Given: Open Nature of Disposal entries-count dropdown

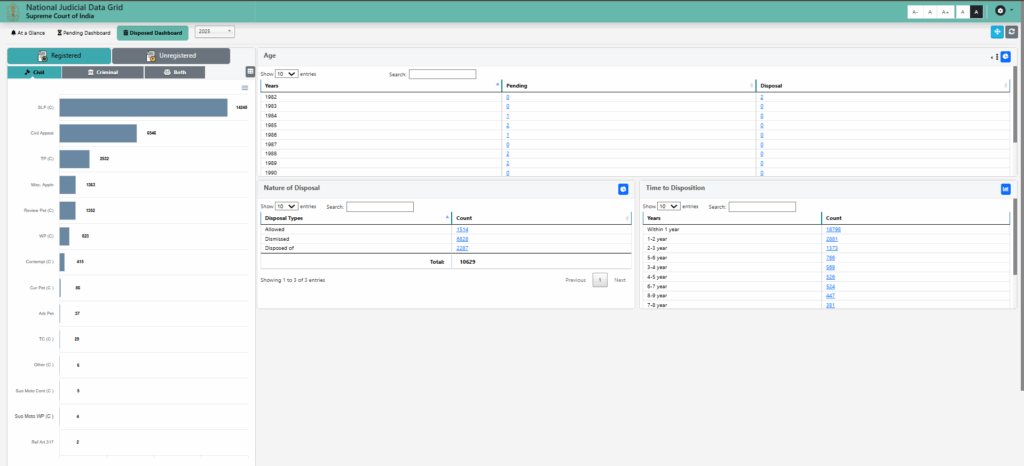Looking at the screenshot, I should tap(287, 206).
